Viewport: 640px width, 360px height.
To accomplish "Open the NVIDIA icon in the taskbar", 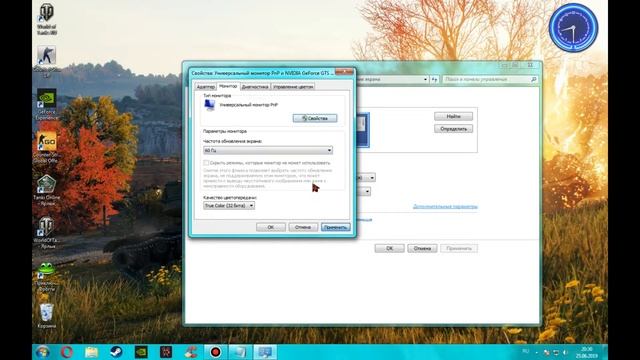I will coord(141,352).
